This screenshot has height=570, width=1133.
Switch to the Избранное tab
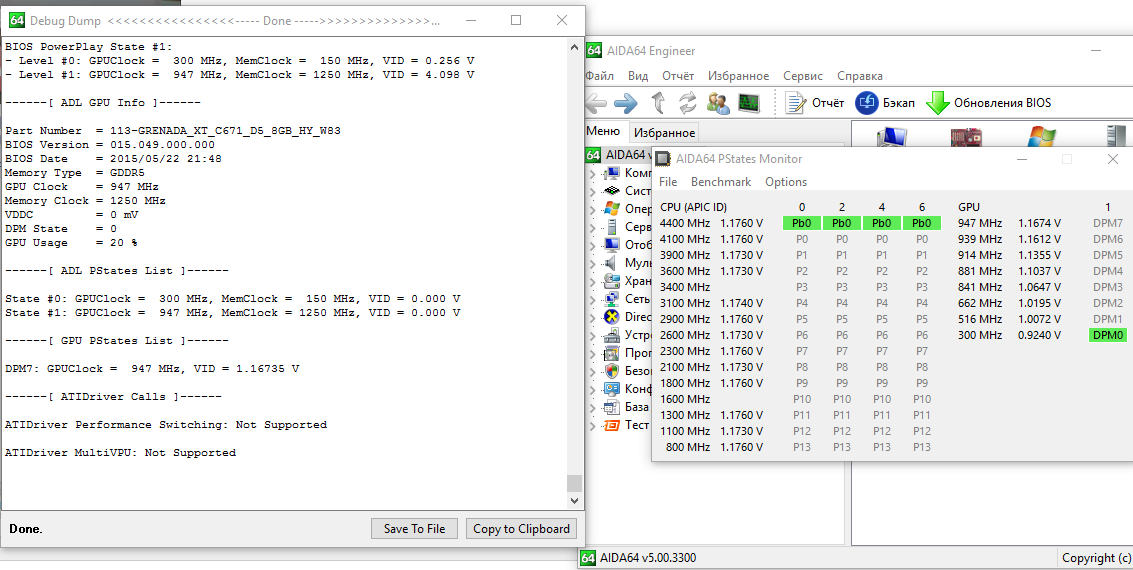664,132
